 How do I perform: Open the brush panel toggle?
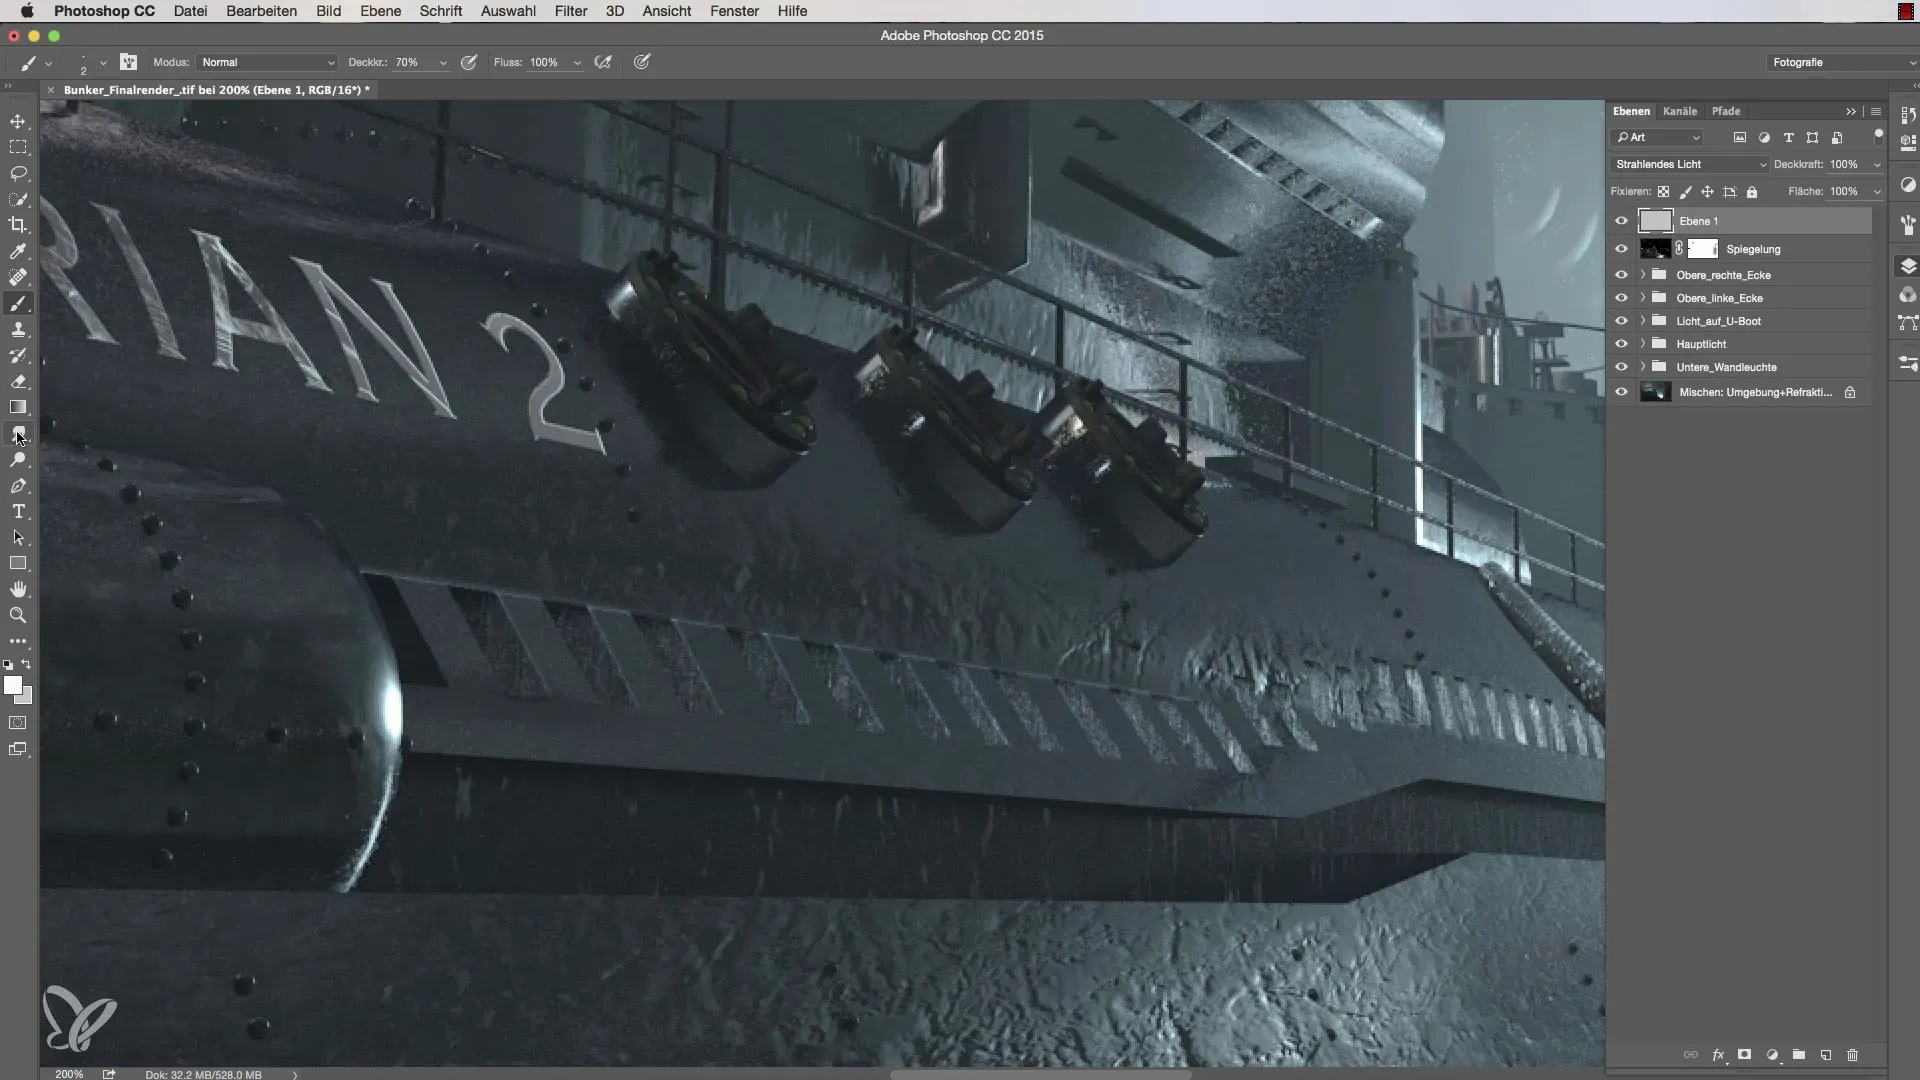point(129,62)
